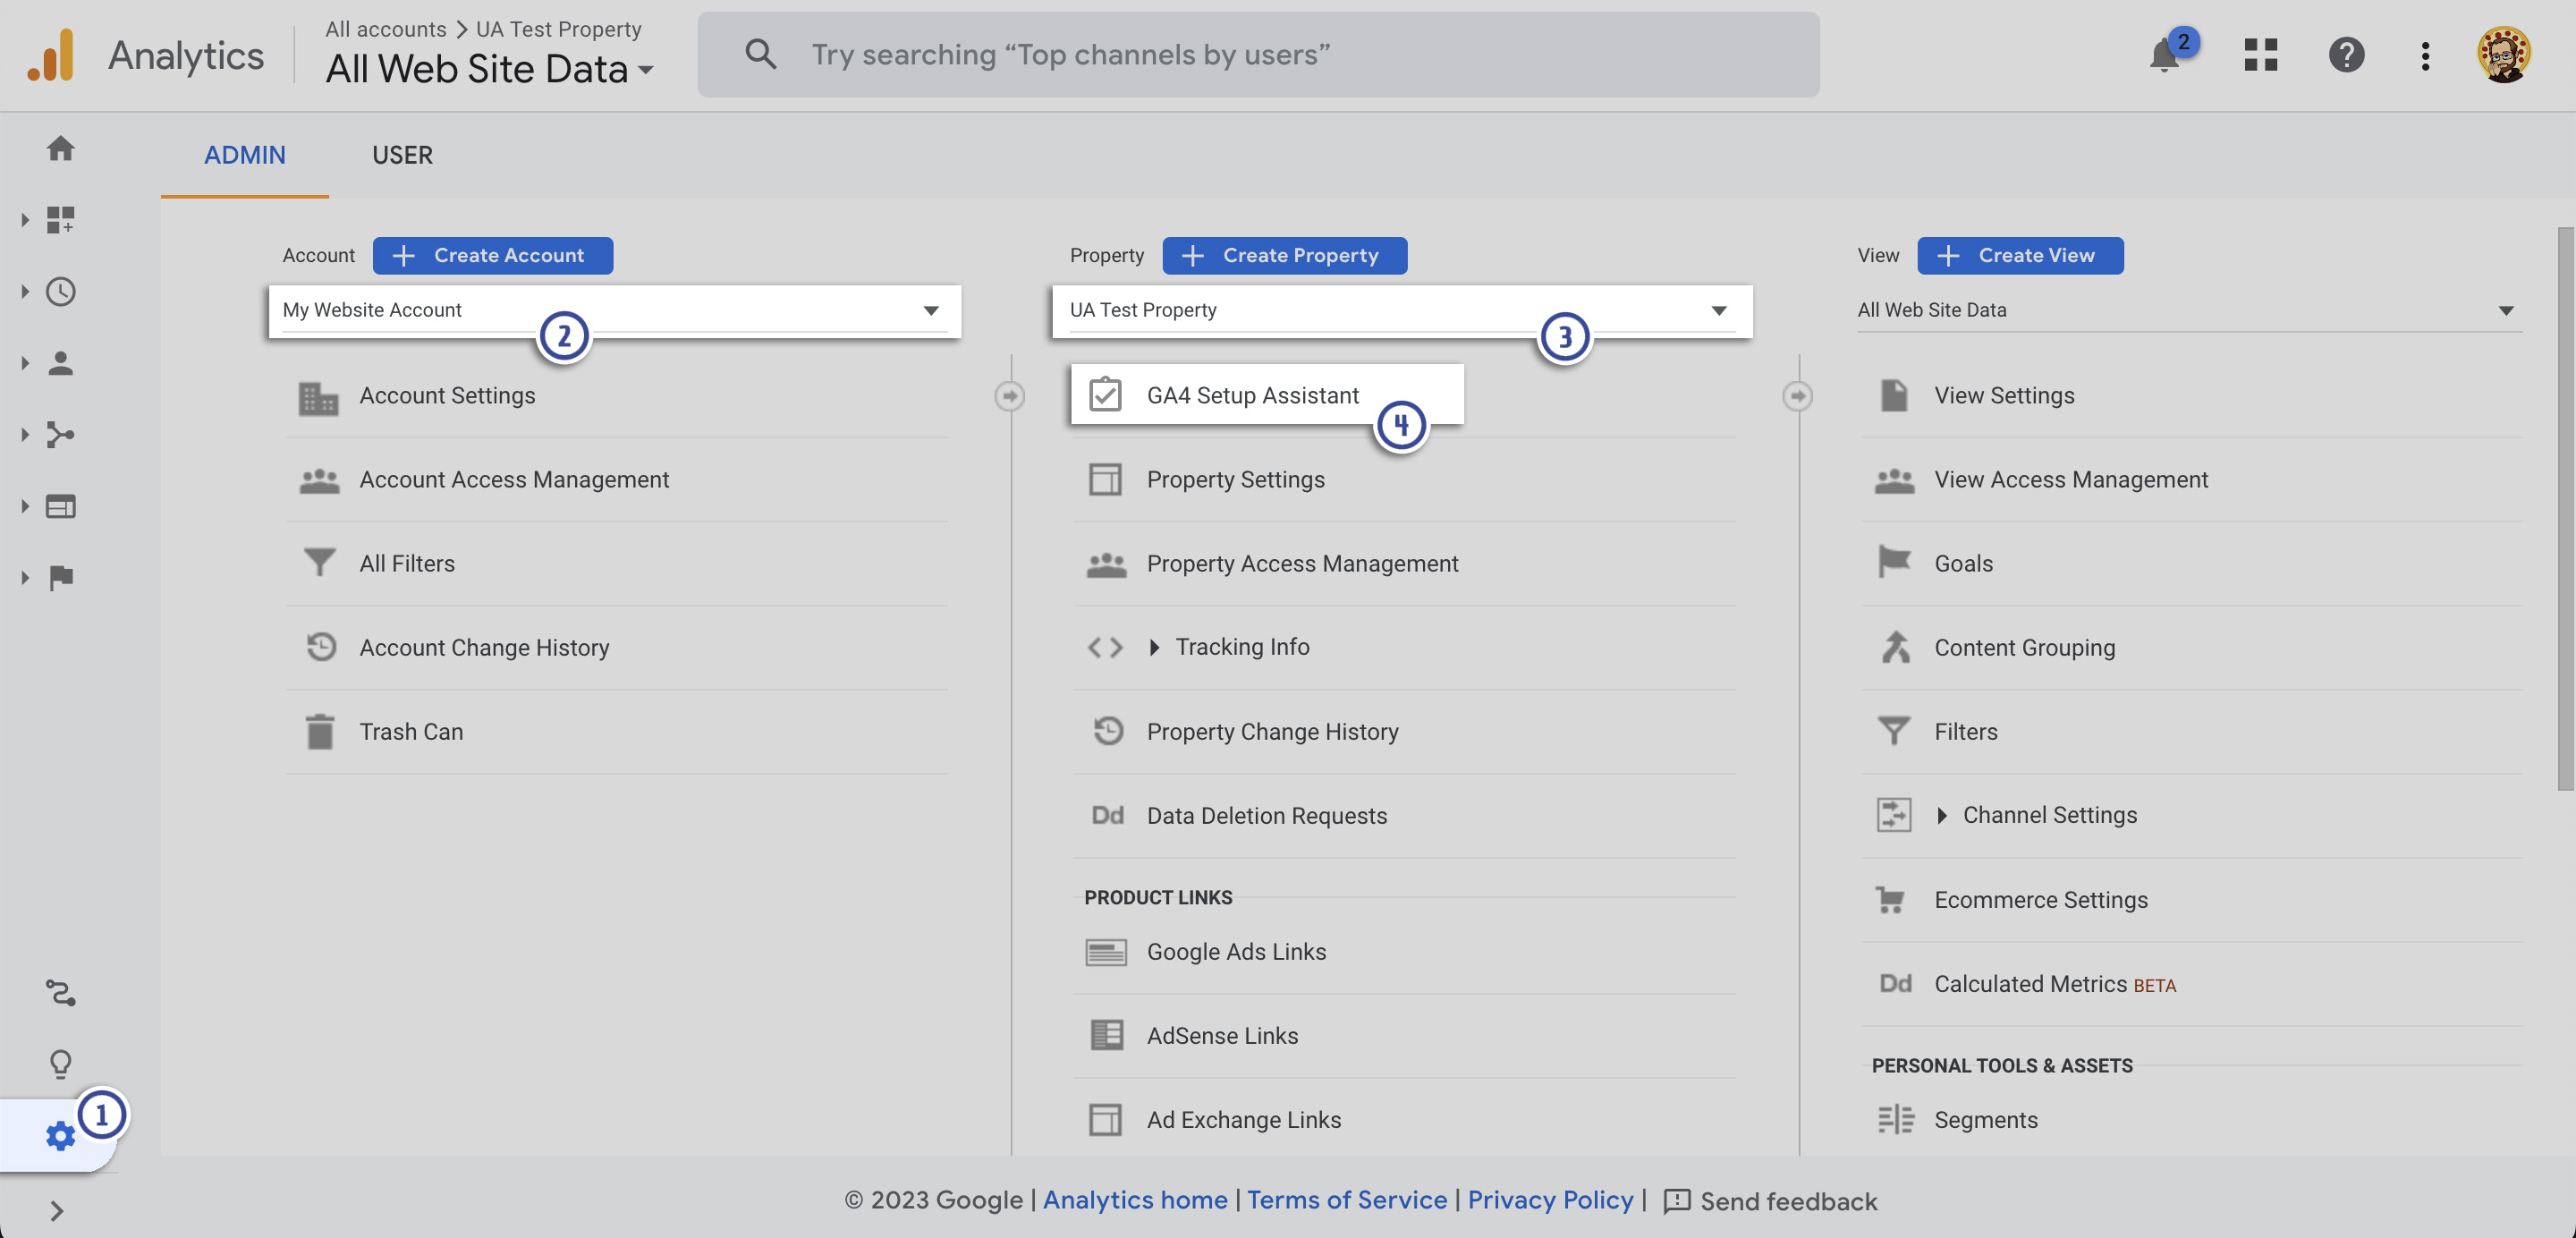This screenshot has width=2576, height=1238.
Task: Click the arrow between Property and View columns
Action: pos(1798,395)
